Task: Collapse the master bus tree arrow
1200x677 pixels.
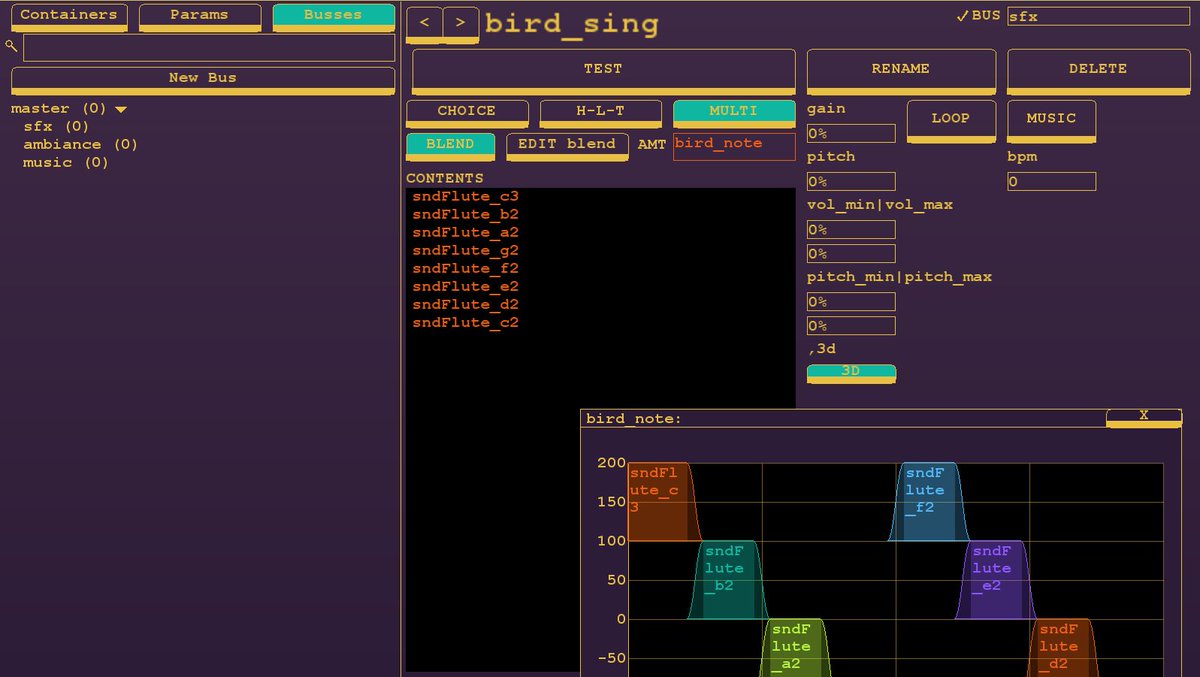Action: click(121, 109)
